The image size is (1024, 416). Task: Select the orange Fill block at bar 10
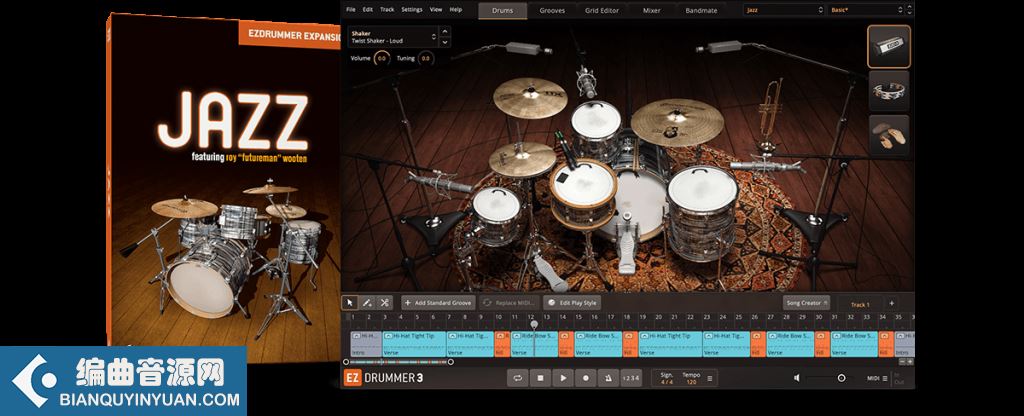[x=502, y=344]
